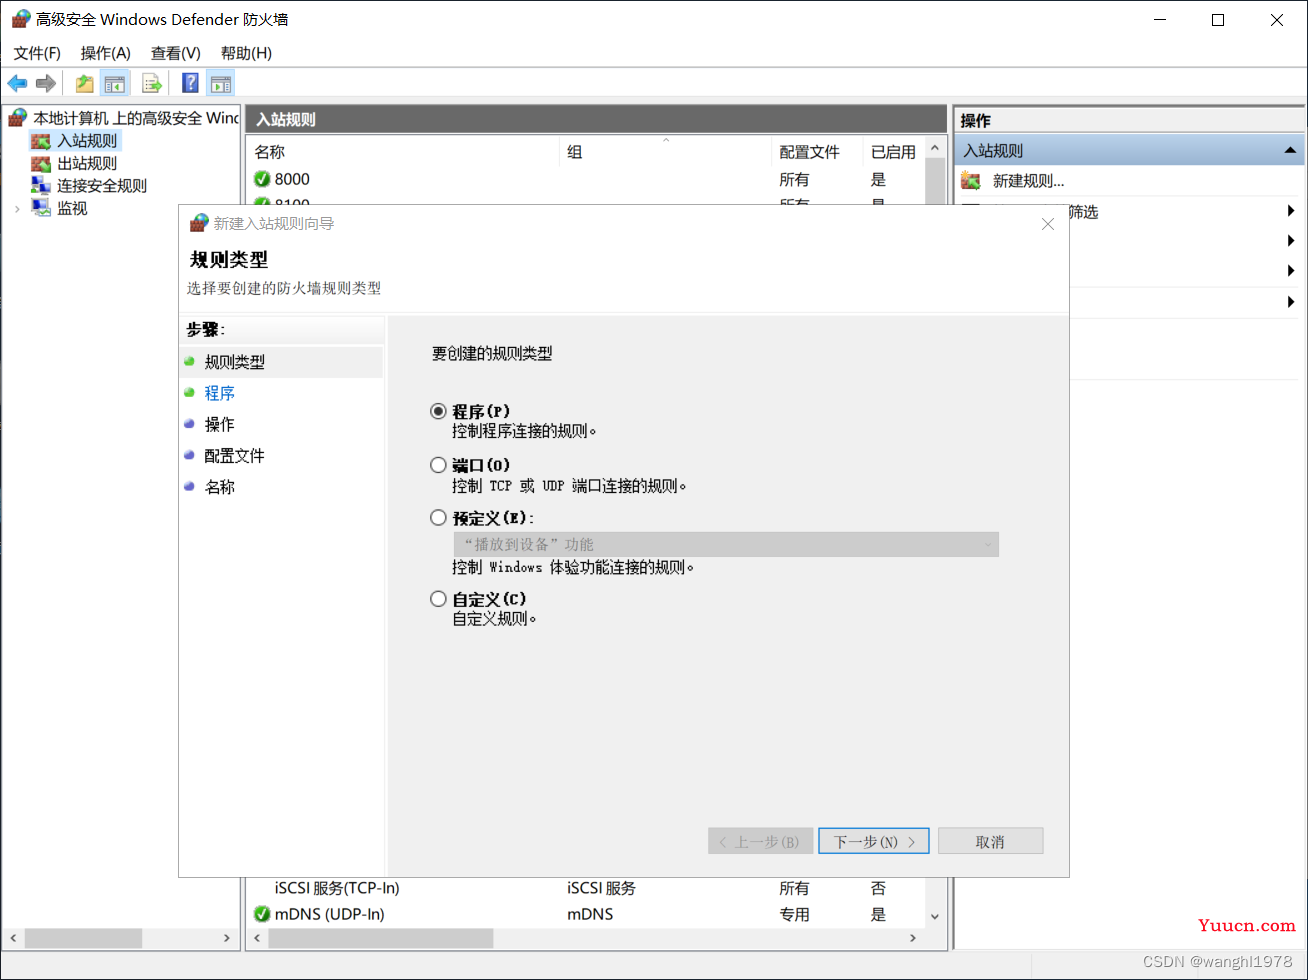The height and width of the screenshot is (980, 1308).
Task: Click the tree pane horizontal scroll left arrow
Action: pos(14,938)
